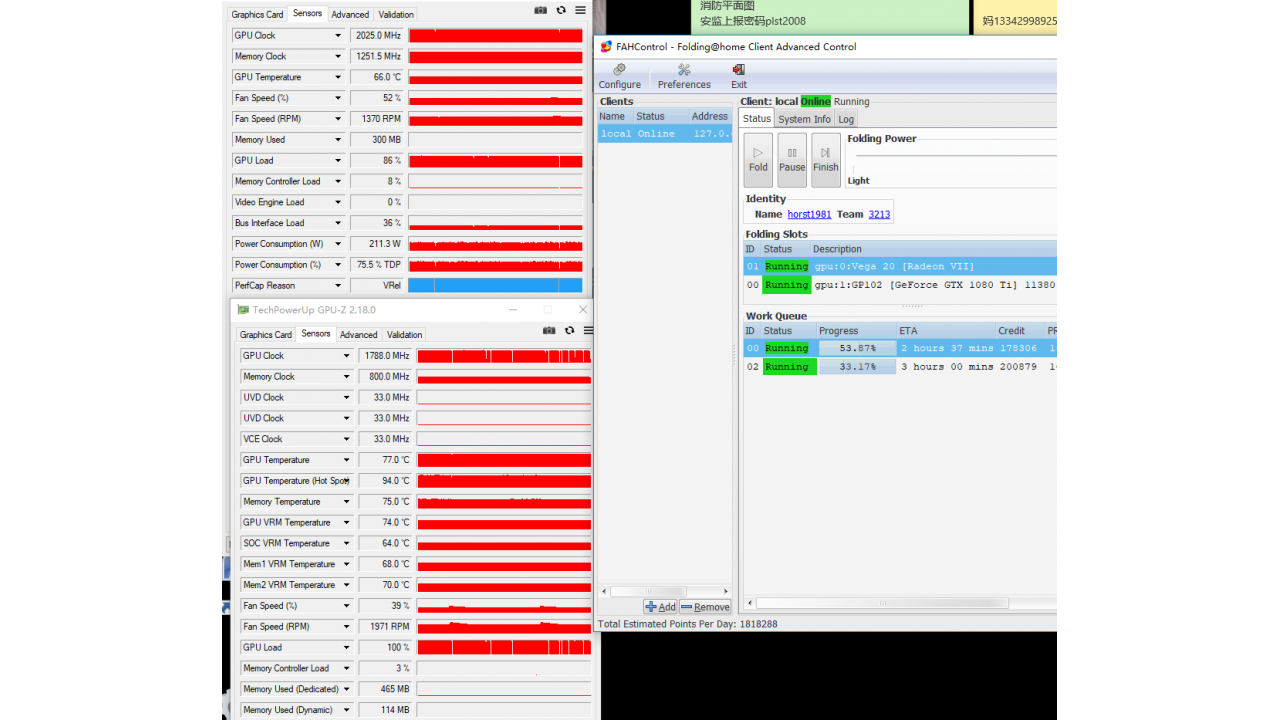Image resolution: width=1280 pixels, height=720 pixels.
Task: Open the Log tab in FAHControl
Action: coord(846,119)
